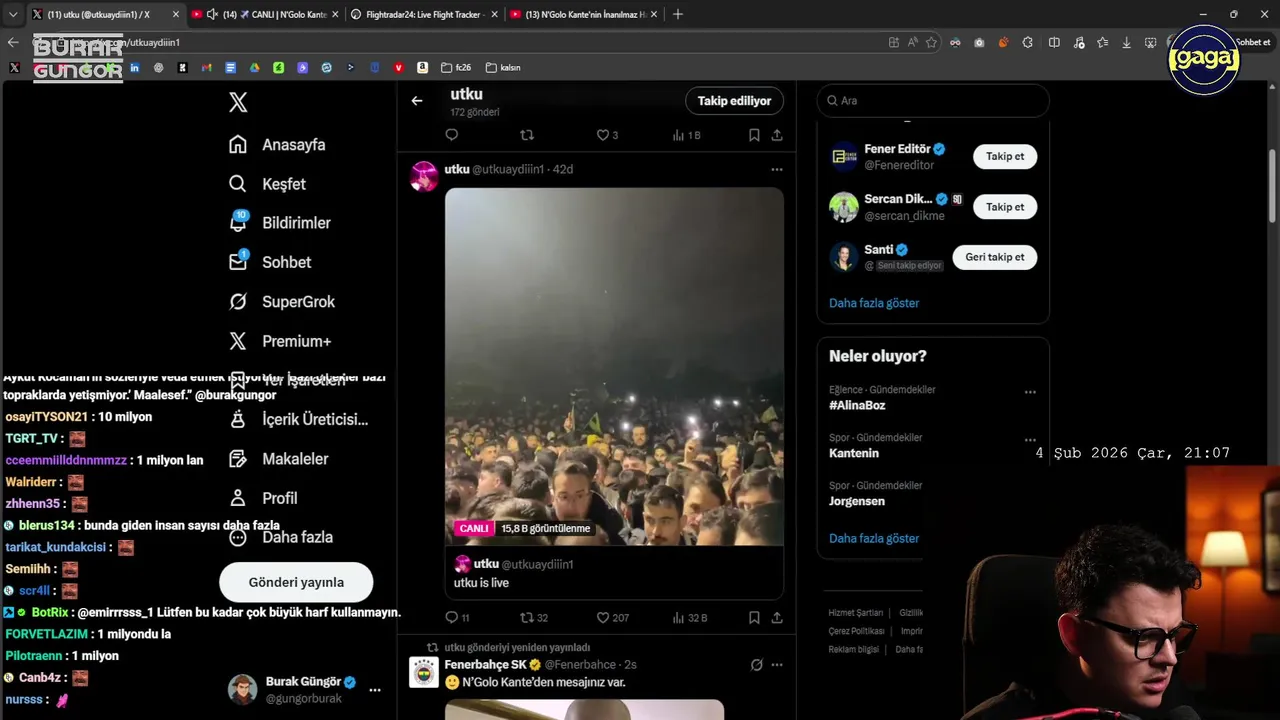This screenshot has width=1280, height=720.
Task: Repost the top post above utku's video
Action: pyautogui.click(x=527, y=135)
